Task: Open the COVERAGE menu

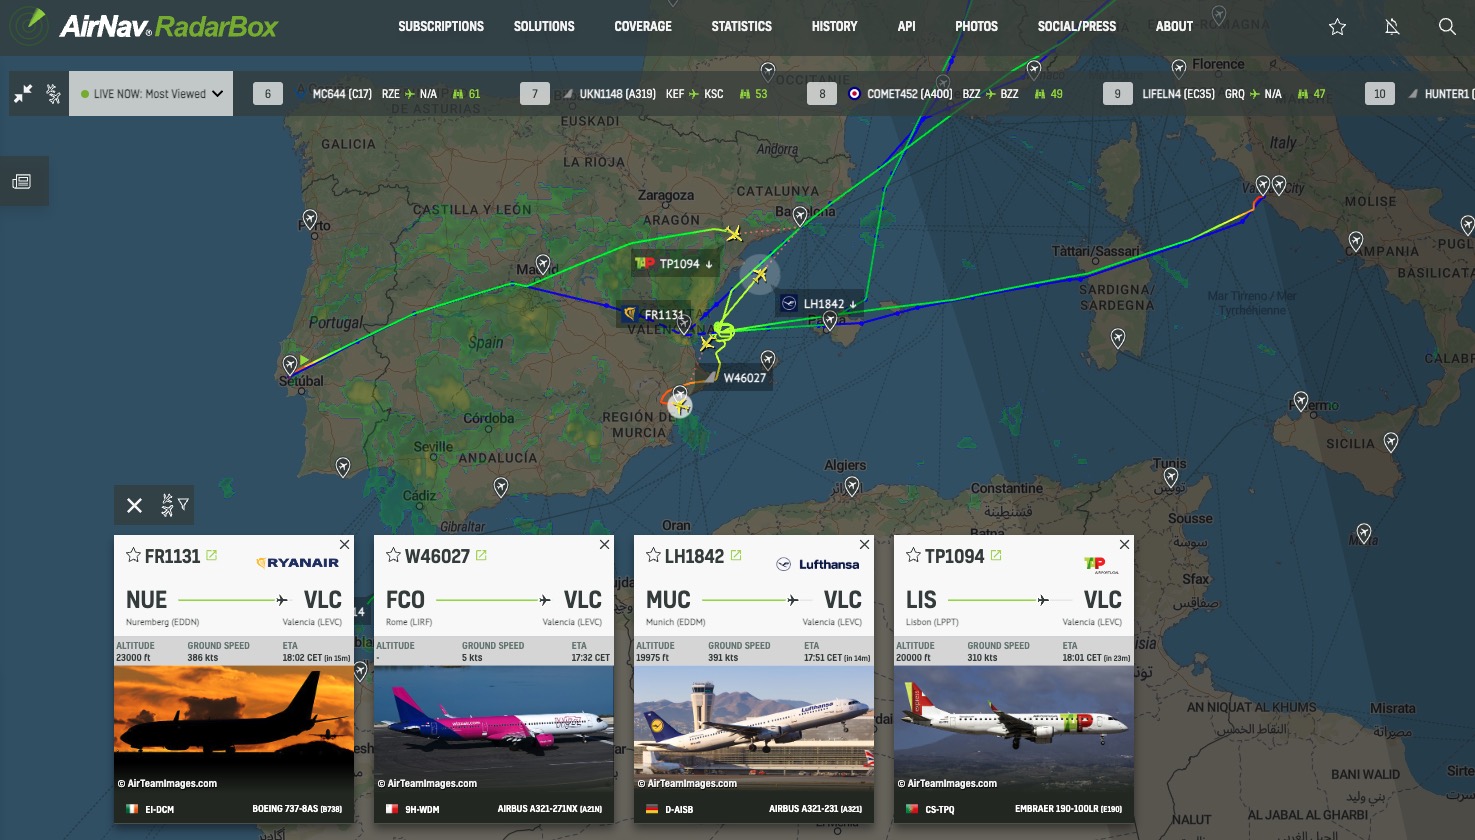Action: point(643,27)
